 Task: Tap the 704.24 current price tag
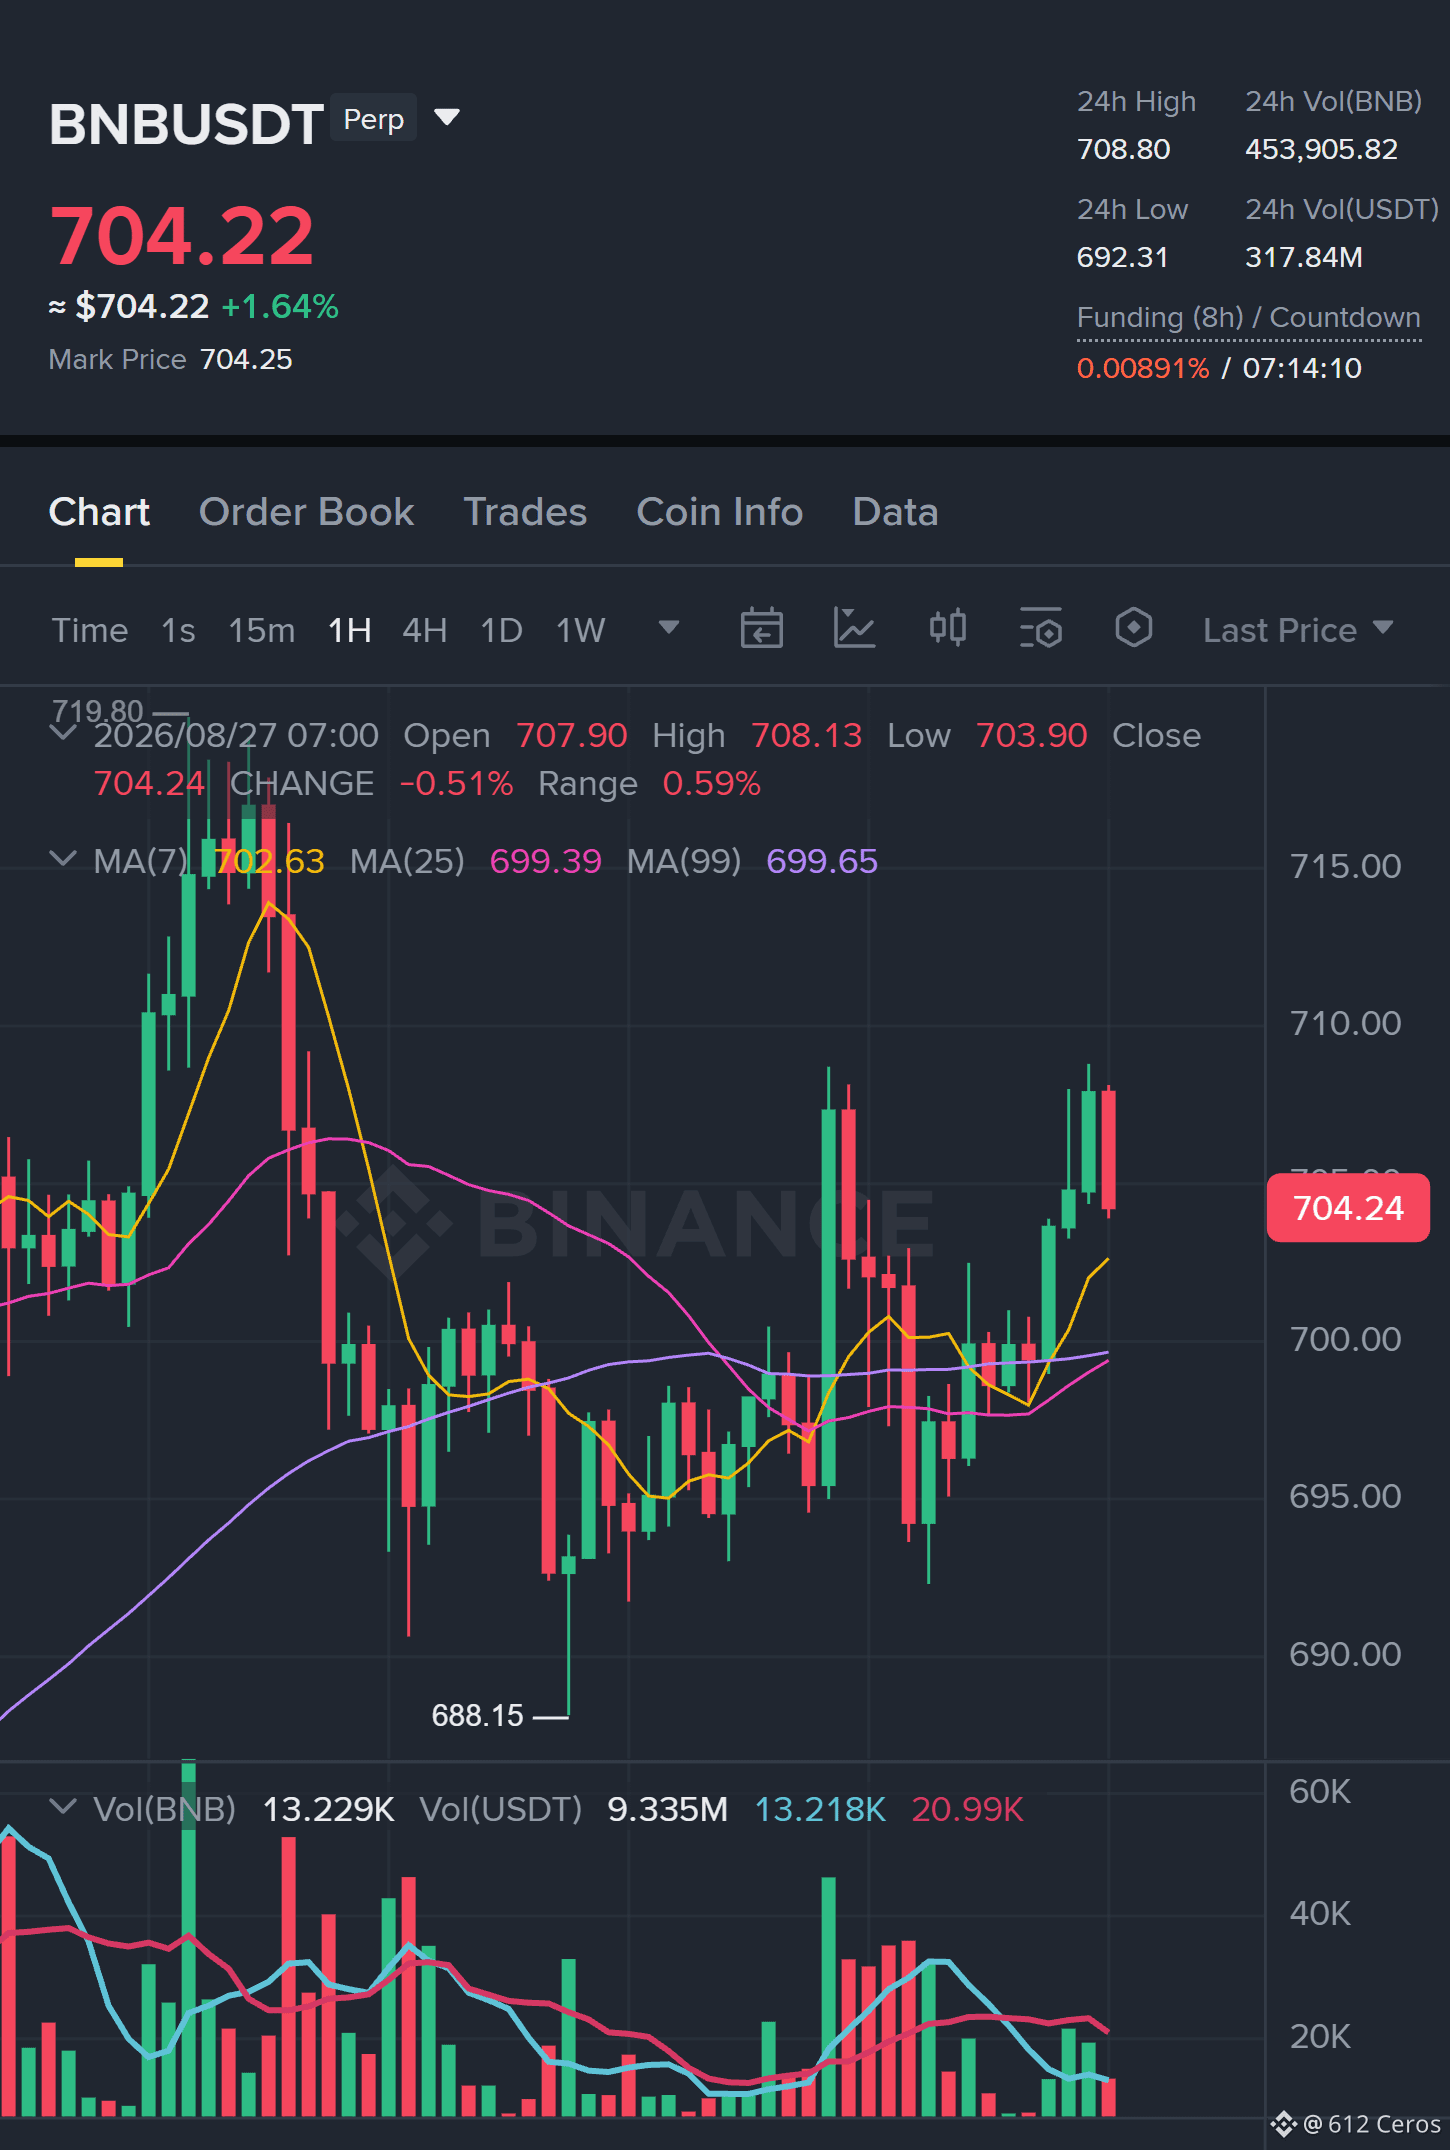point(1348,1208)
